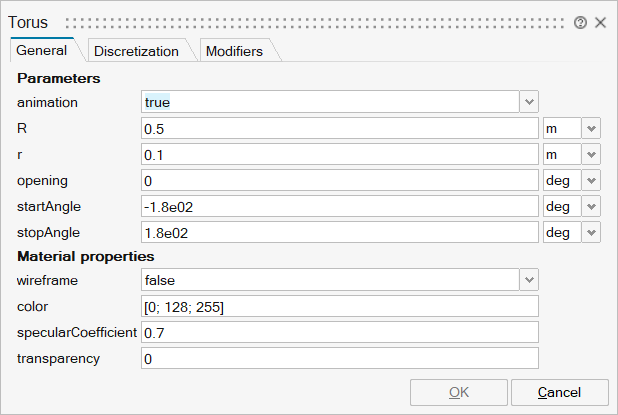The width and height of the screenshot is (618, 415).
Task: Edit the color value field
Action: pyautogui.click(x=340, y=307)
